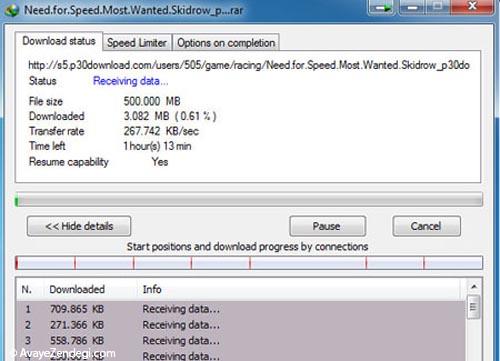Click the main download progress bar

pos(249,200)
